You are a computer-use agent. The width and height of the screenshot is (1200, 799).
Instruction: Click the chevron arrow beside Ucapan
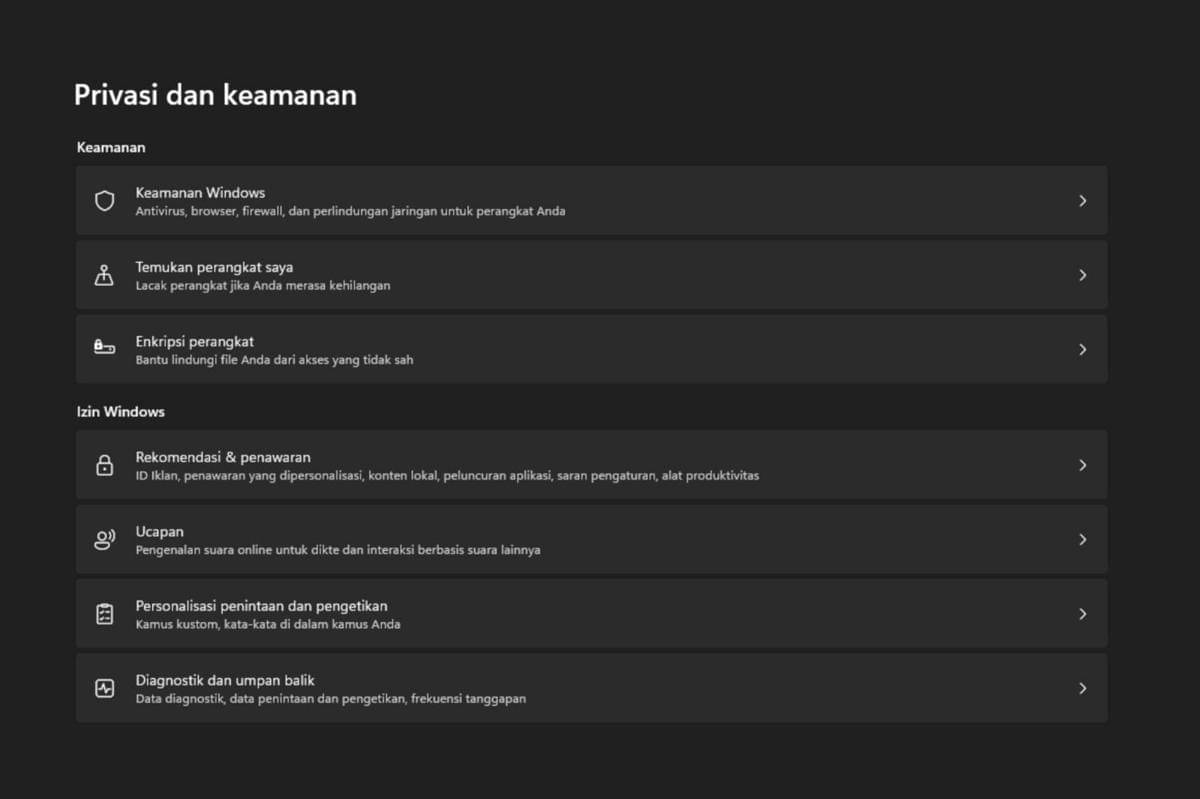[1082, 540]
